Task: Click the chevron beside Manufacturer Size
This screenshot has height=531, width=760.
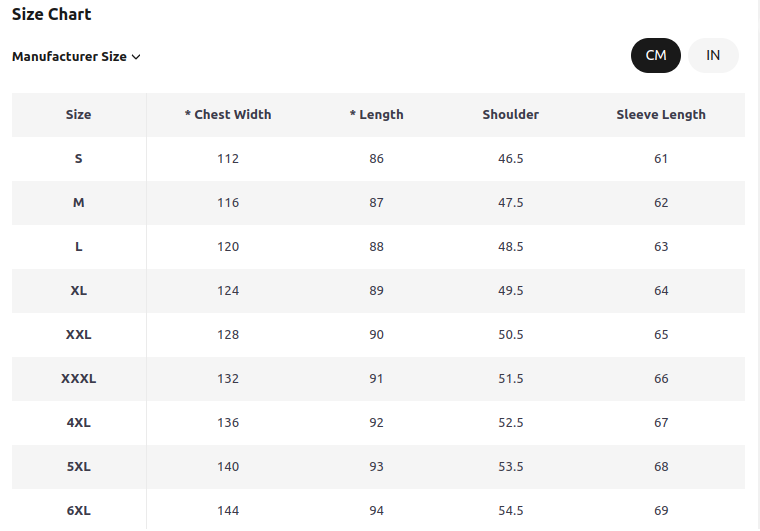Action: click(136, 57)
